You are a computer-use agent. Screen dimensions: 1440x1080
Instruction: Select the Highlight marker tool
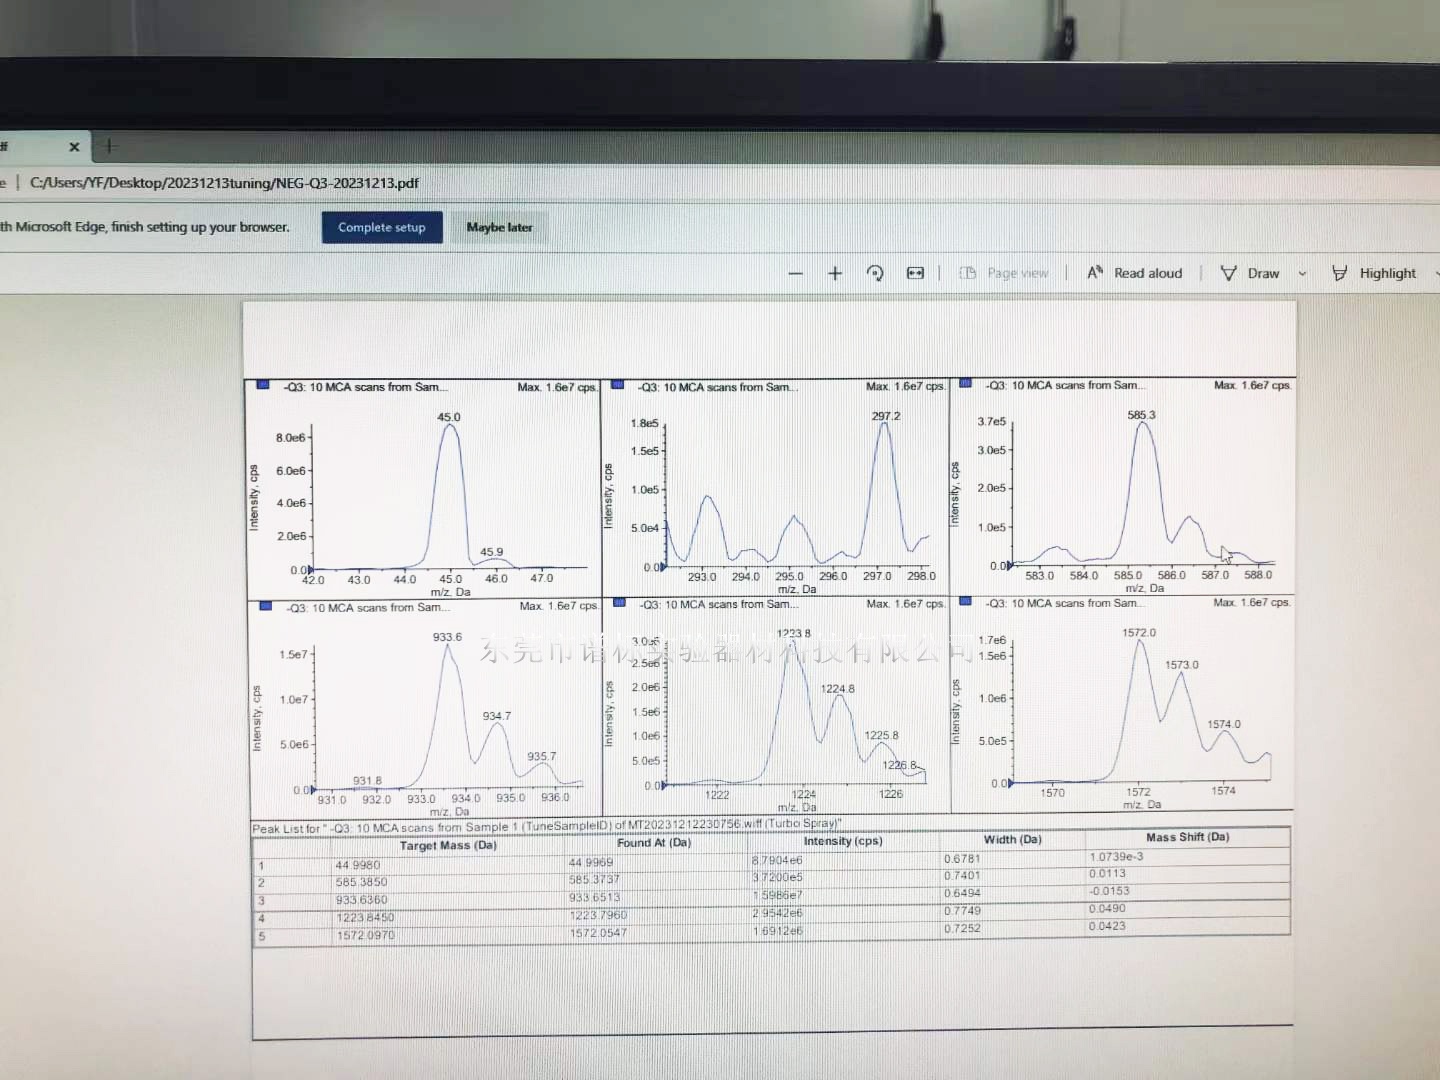(1374, 273)
